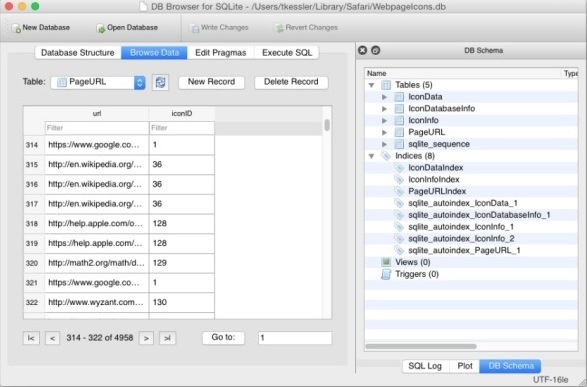
Task: Click the IconInfo table icon
Action: pyautogui.click(x=399, y=121)
